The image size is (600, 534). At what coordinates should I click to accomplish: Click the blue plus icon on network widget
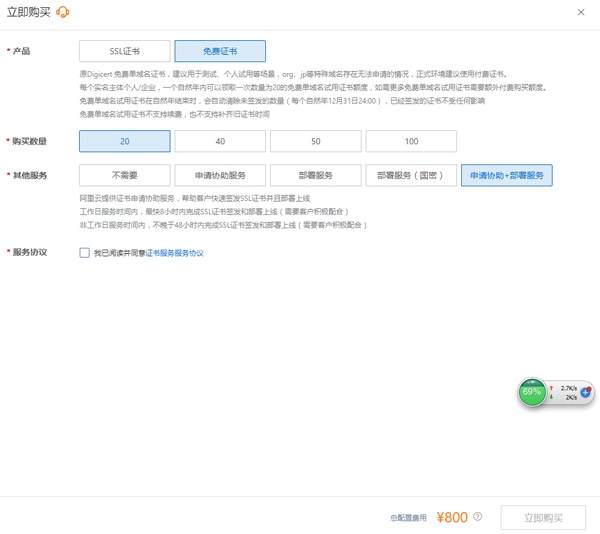click(x=585, y=392)
